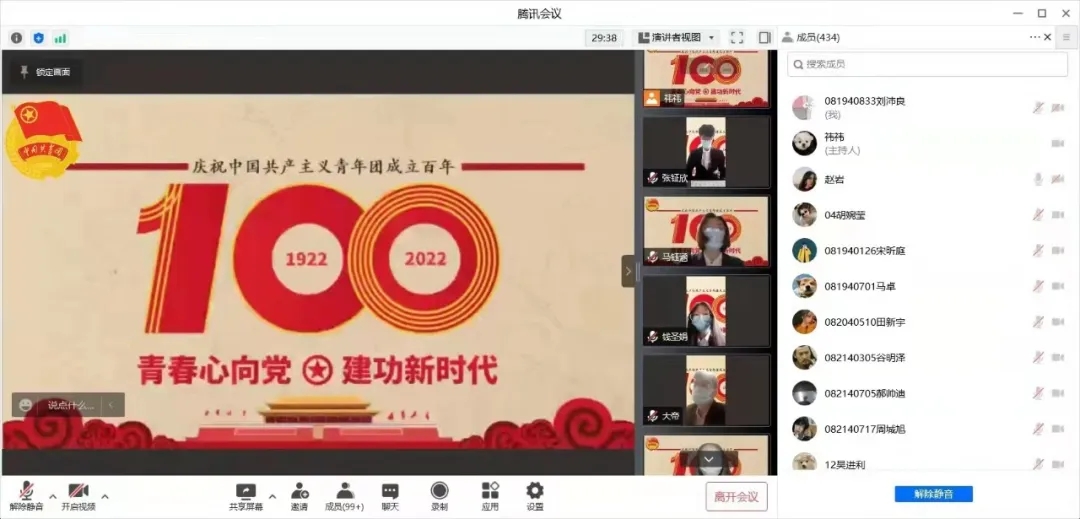1080x519 pixels.
Task: Unmute microphone via 解除静音 toolbar button
Action: tap(26, 496)
